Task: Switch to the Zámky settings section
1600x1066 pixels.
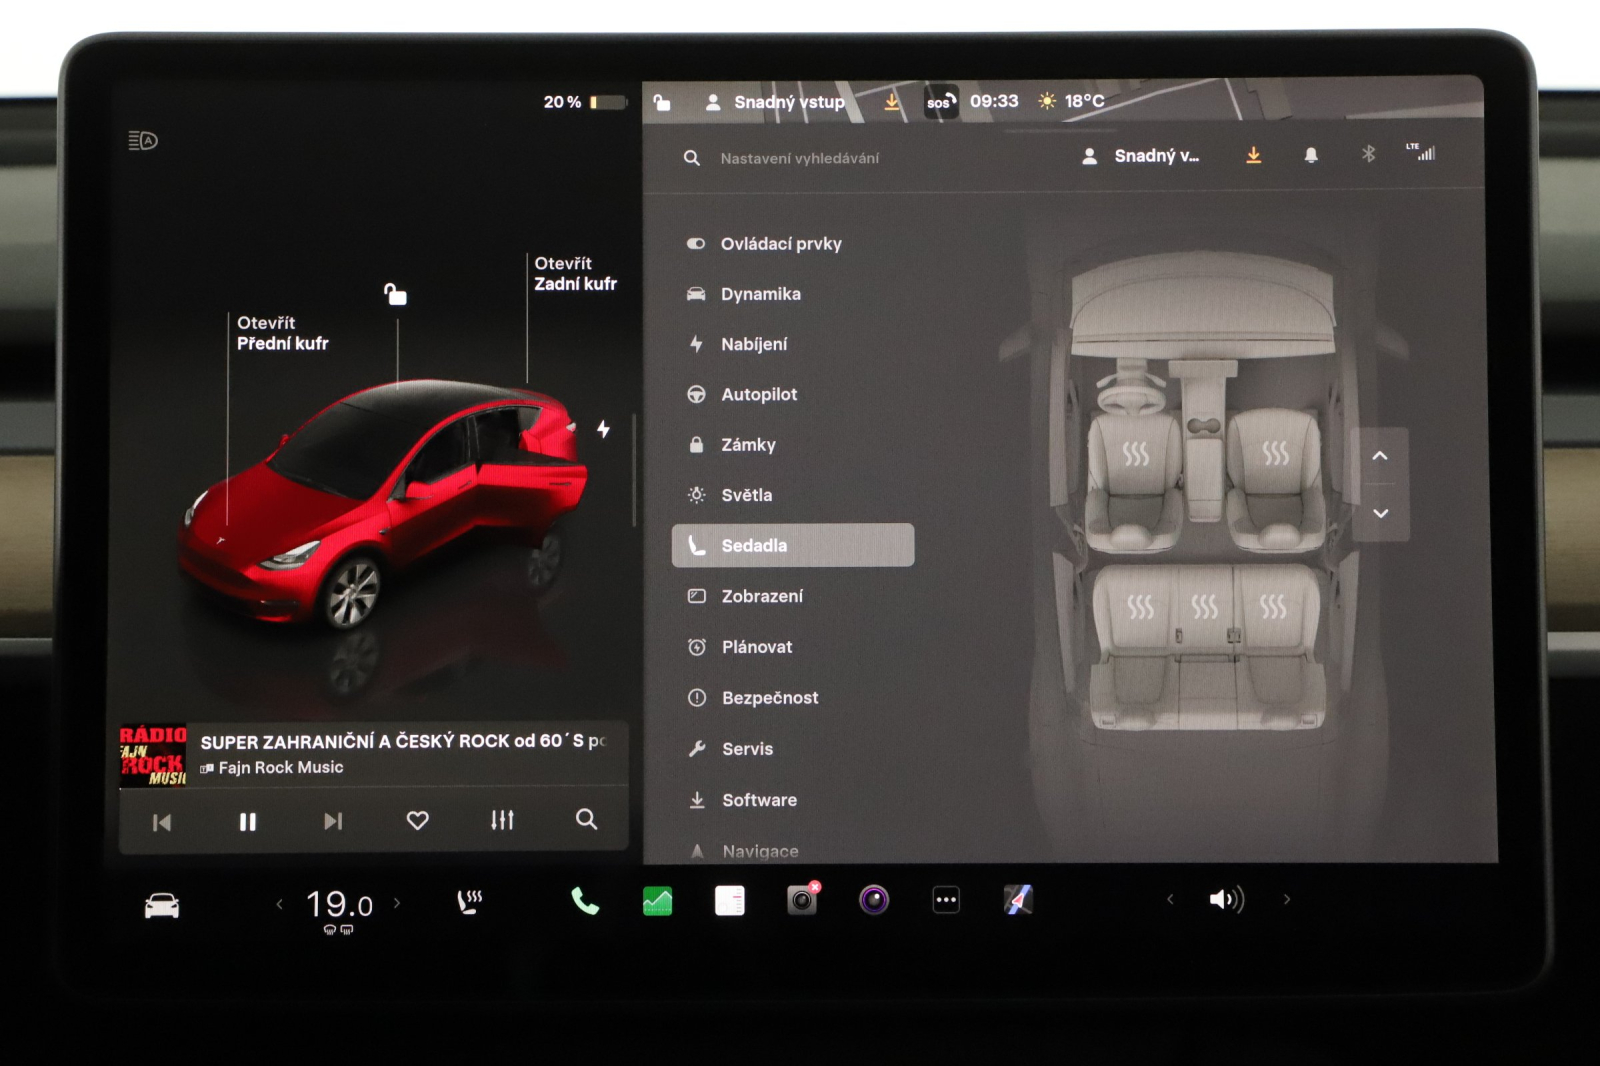Action: (x=747, y=444)
